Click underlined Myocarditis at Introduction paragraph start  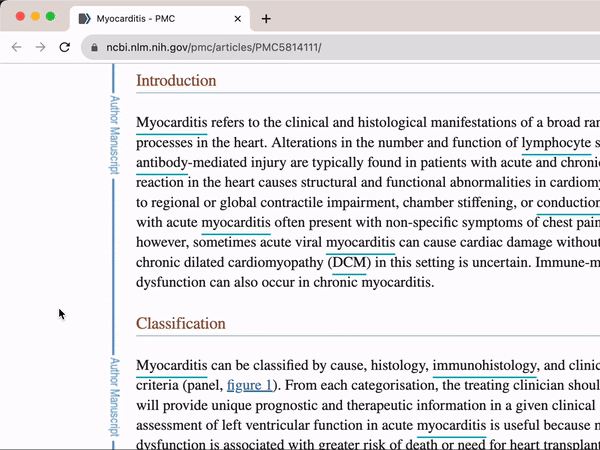click(x=171, y=123)
